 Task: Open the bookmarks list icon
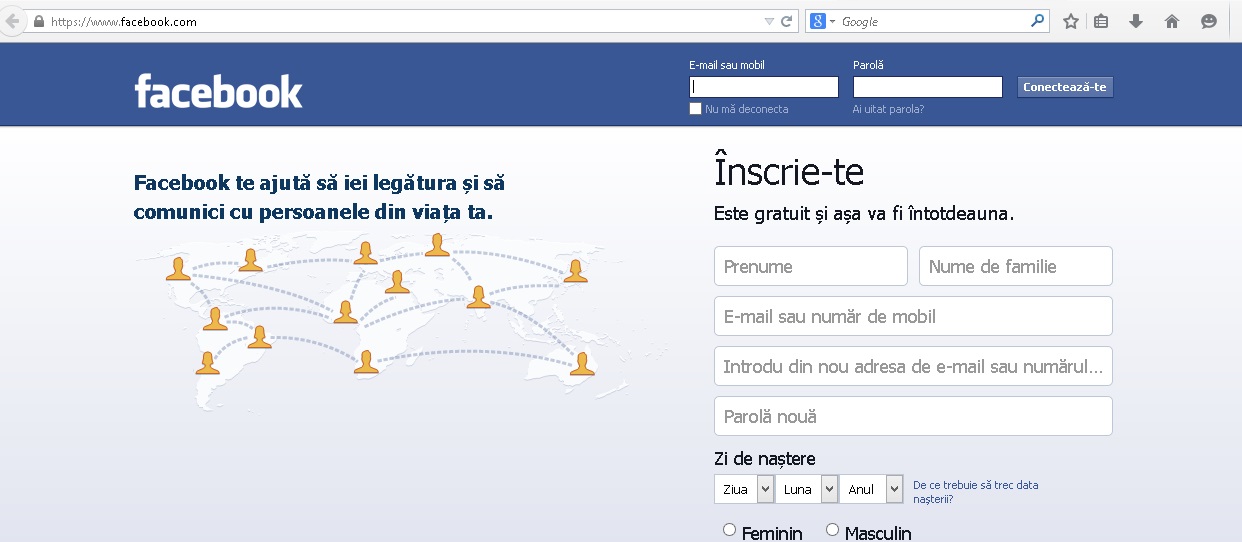1101,21
